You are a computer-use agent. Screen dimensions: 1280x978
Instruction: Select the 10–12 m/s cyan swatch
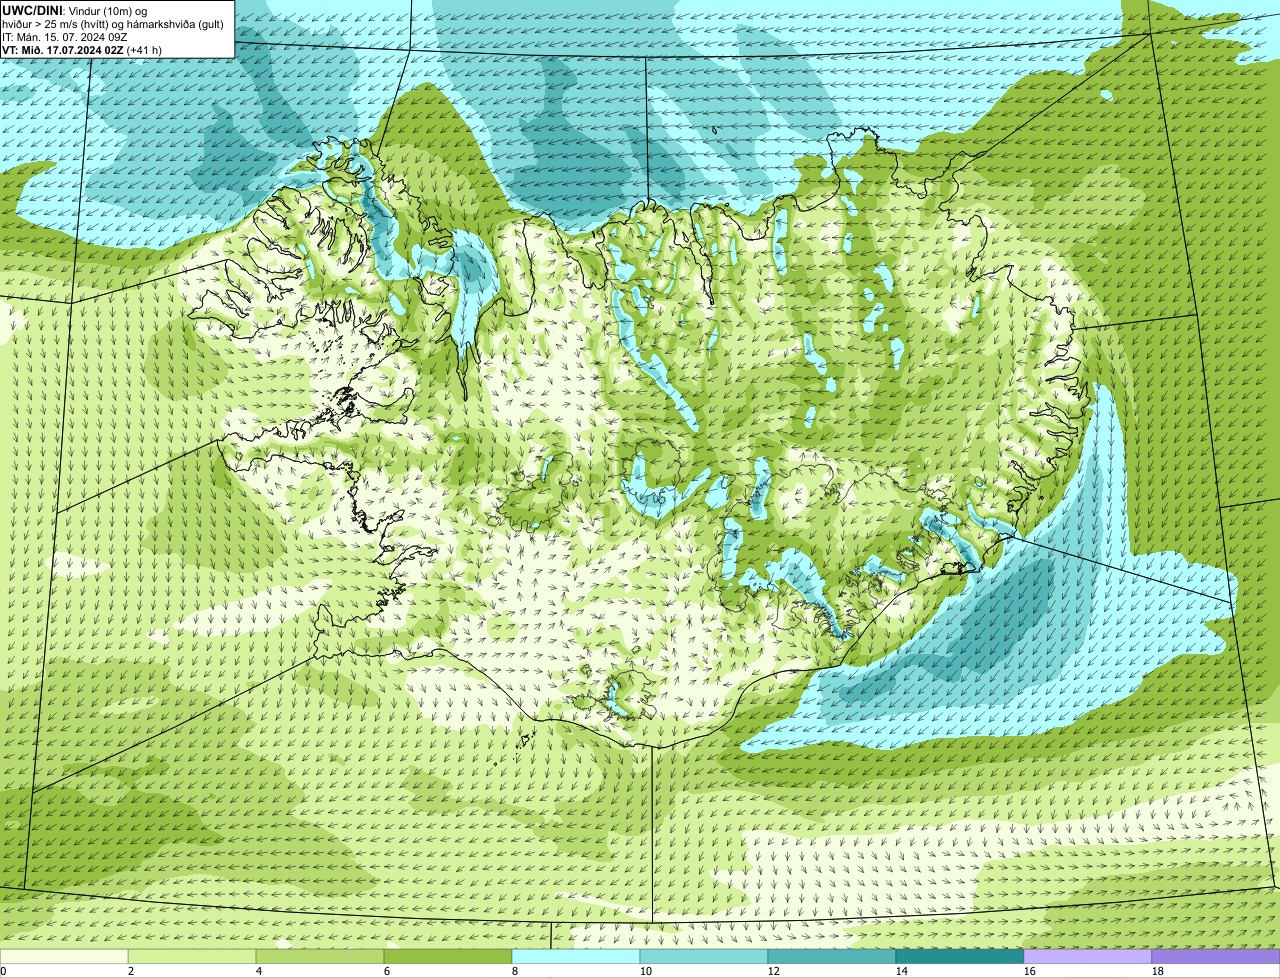(704, 956)
